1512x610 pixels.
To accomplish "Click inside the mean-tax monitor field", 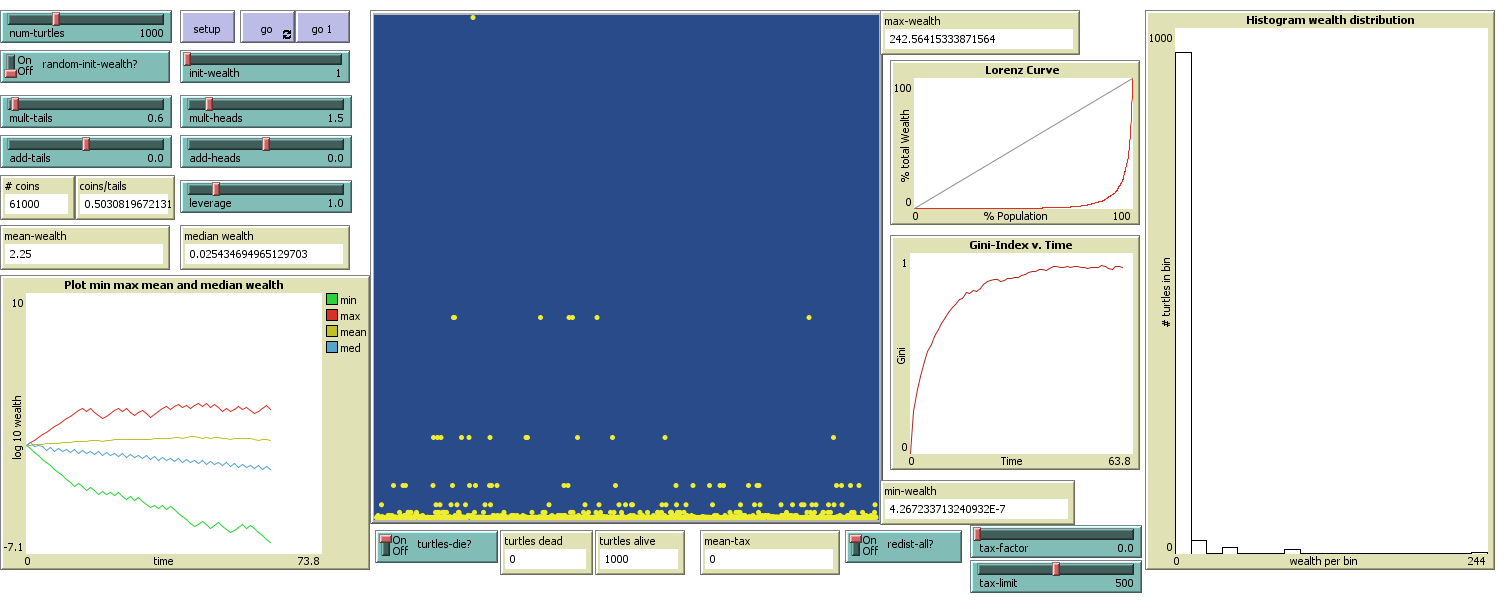I will click(x=768, y=558).
